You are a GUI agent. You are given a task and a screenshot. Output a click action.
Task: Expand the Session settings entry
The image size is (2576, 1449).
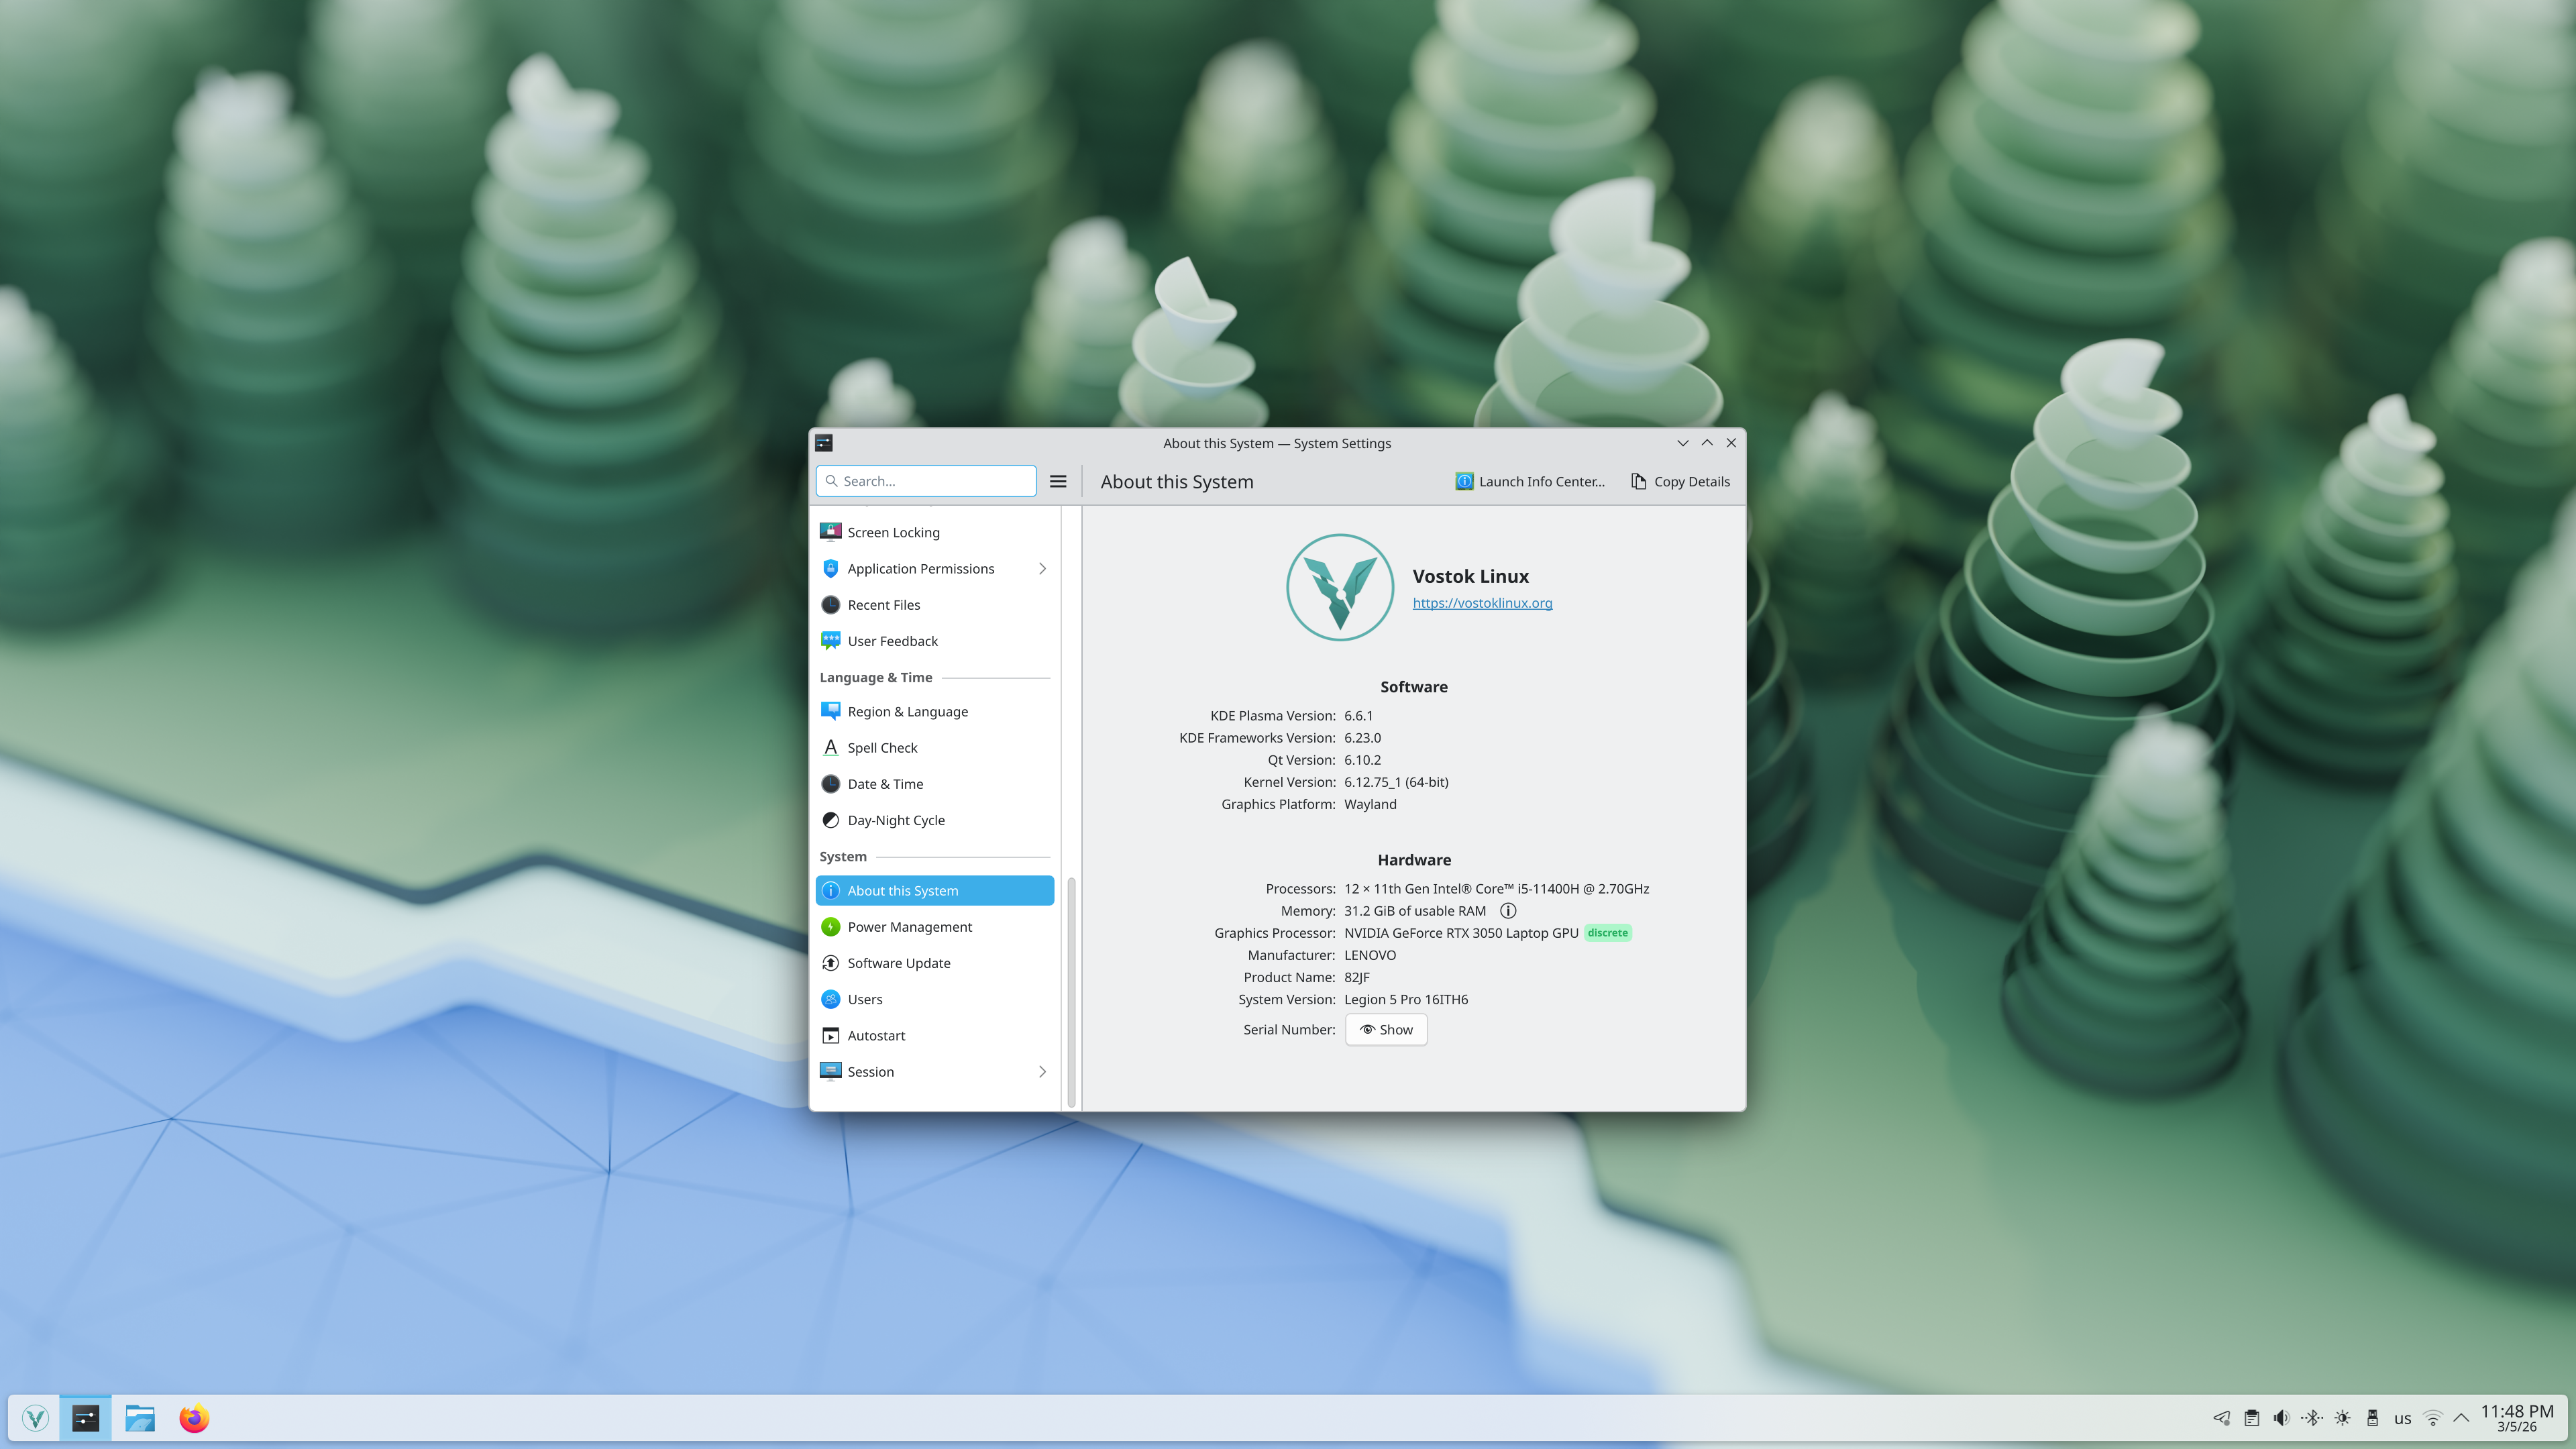point(1042,1071)
